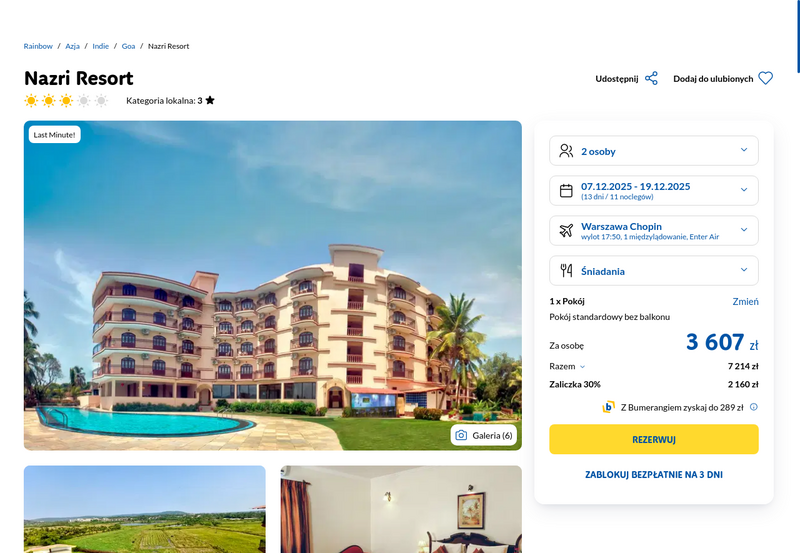
Task: Click the camera icon in Galeria button
Action: coord(461,435)
